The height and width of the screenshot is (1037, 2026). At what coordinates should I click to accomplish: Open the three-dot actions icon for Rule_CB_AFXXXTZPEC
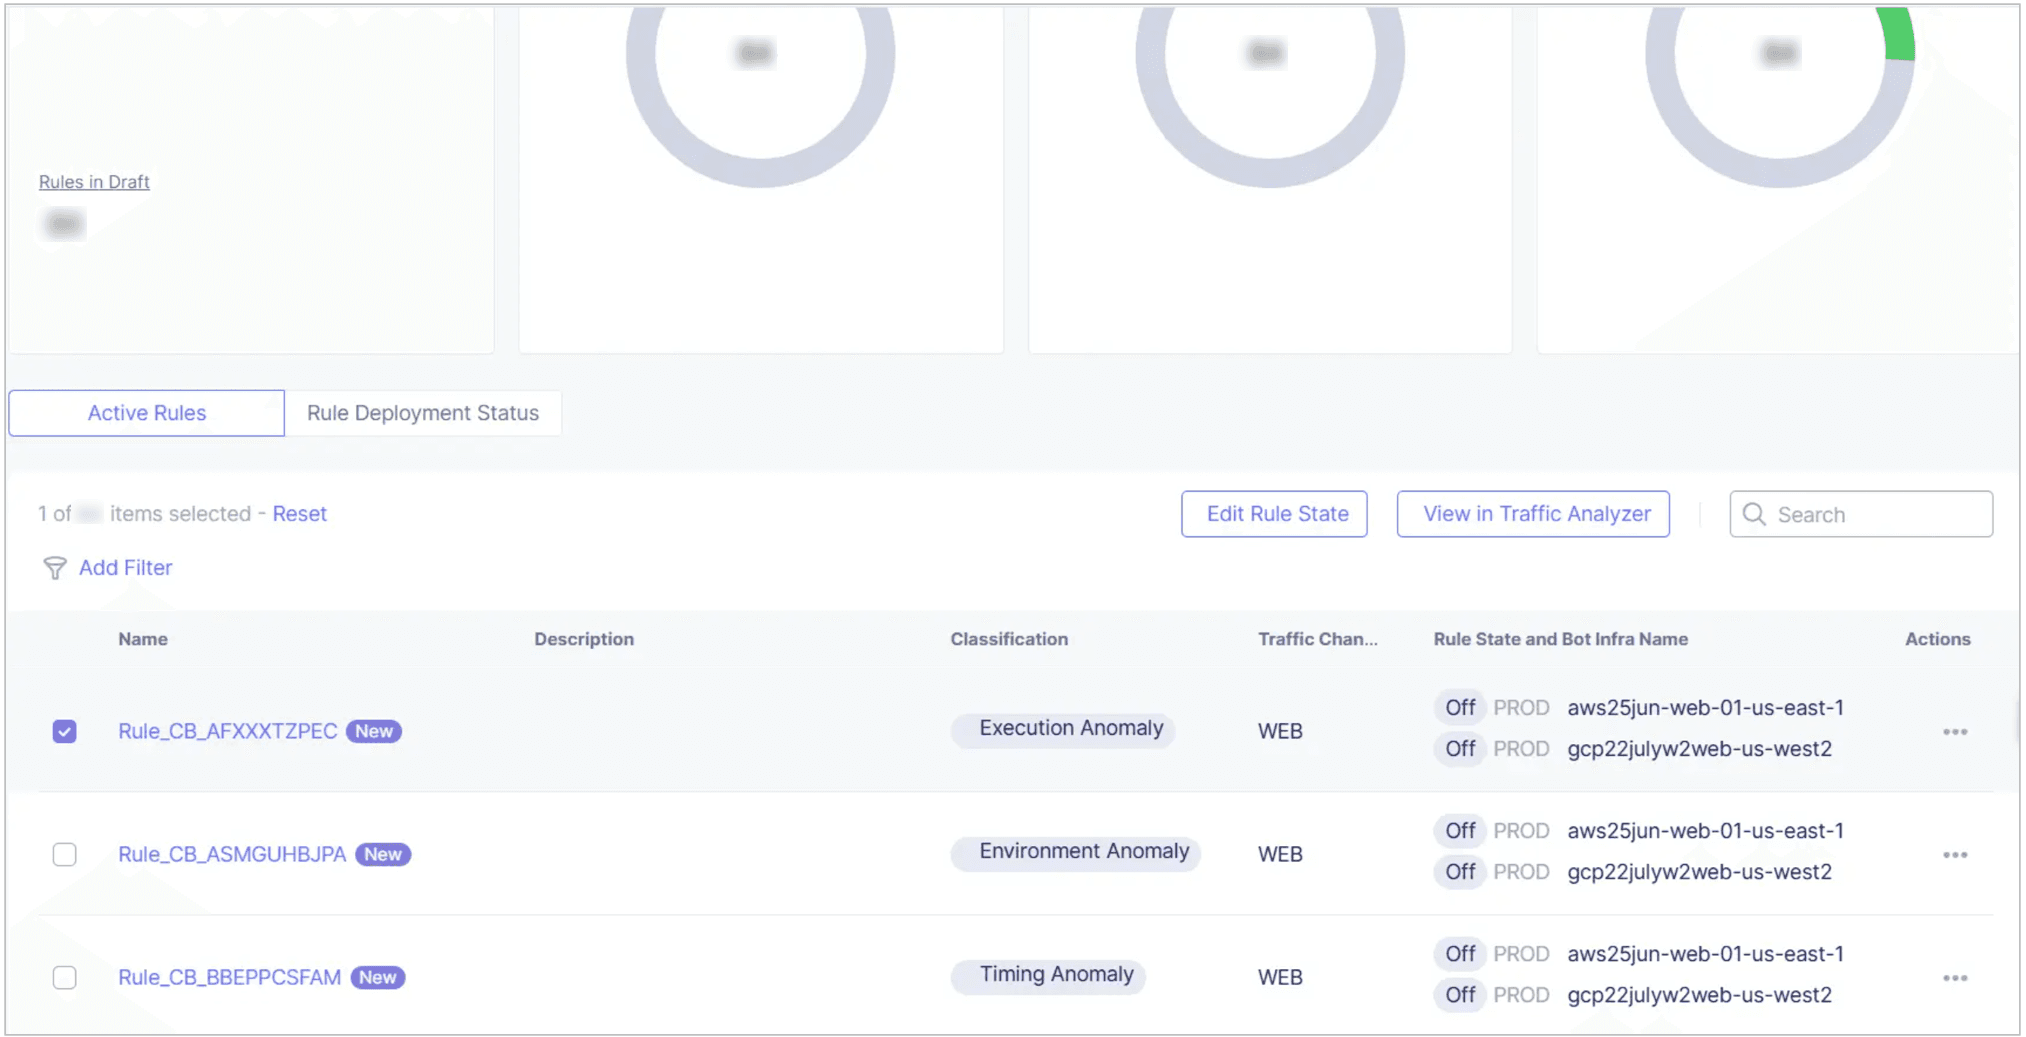click(1956, 731)
